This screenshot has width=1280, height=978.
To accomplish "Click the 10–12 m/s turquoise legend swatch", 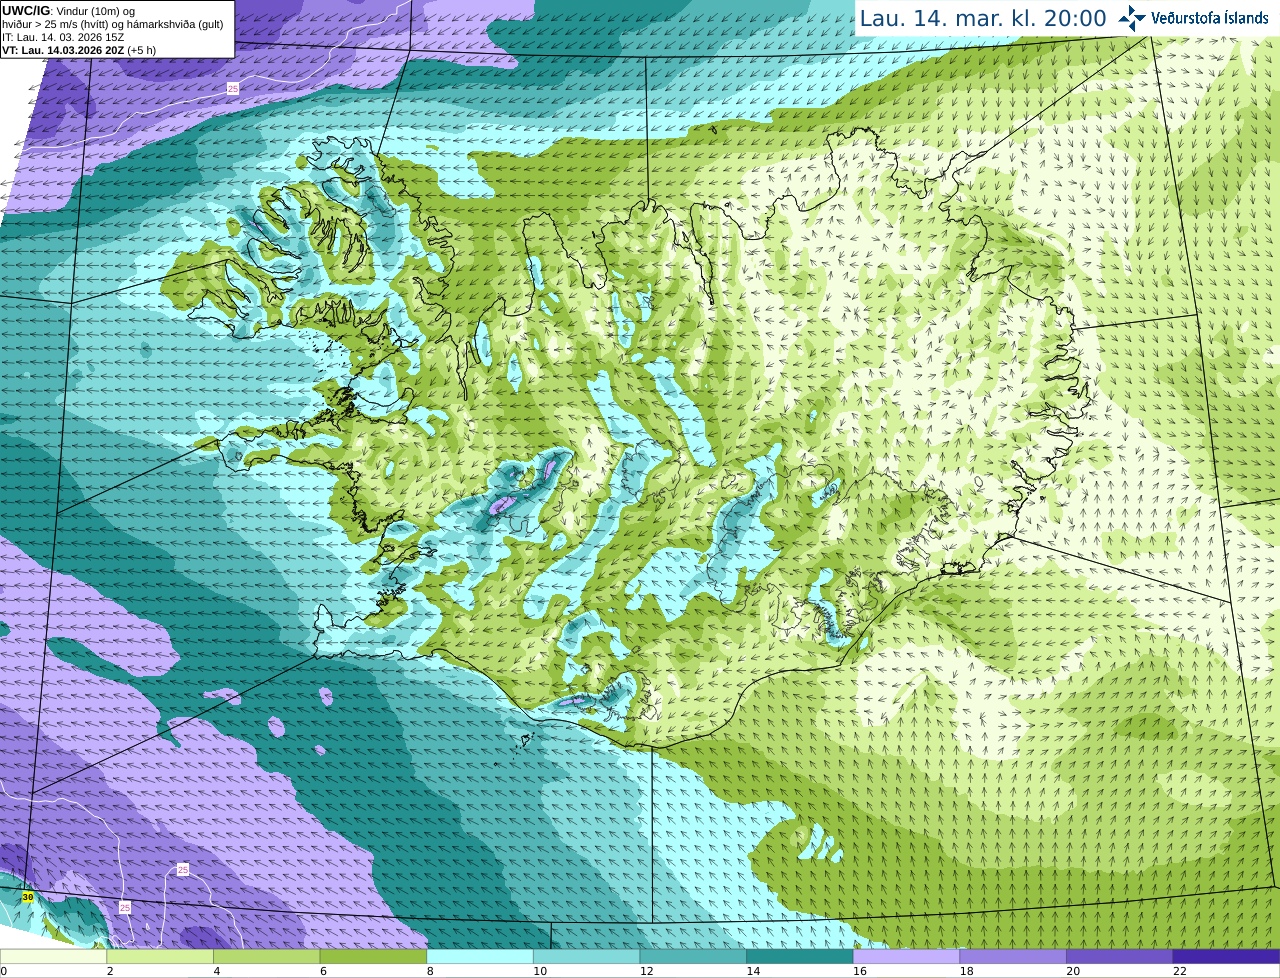I will point(586,956).
